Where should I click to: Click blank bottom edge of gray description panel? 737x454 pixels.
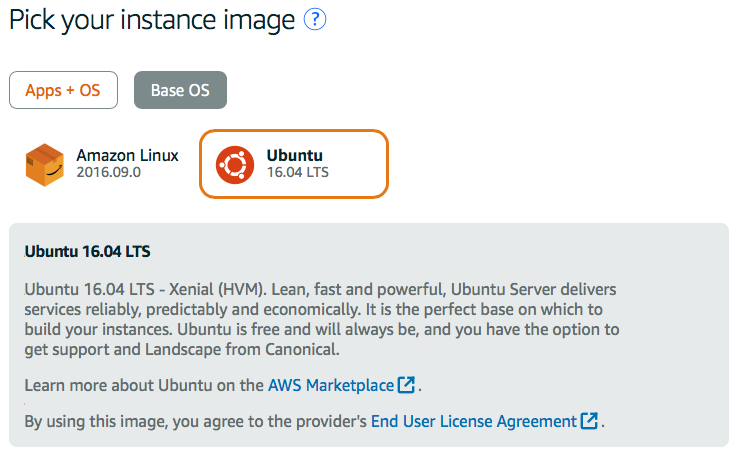(x=368, y=440)
